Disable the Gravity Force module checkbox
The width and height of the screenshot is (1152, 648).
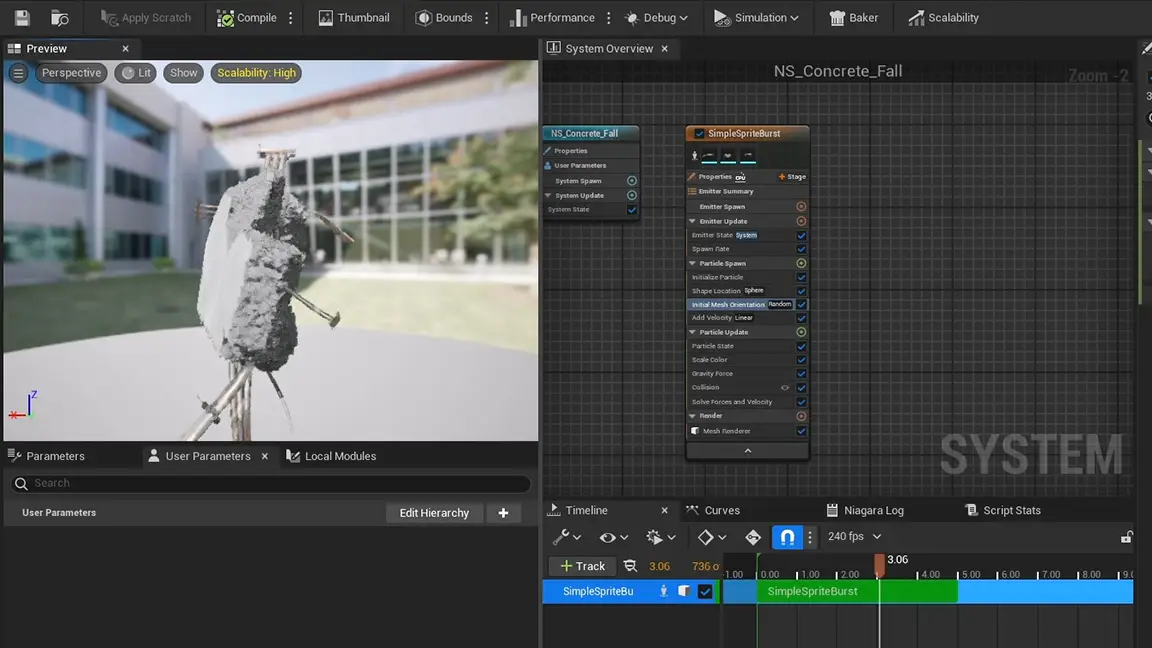pos(801,374)
